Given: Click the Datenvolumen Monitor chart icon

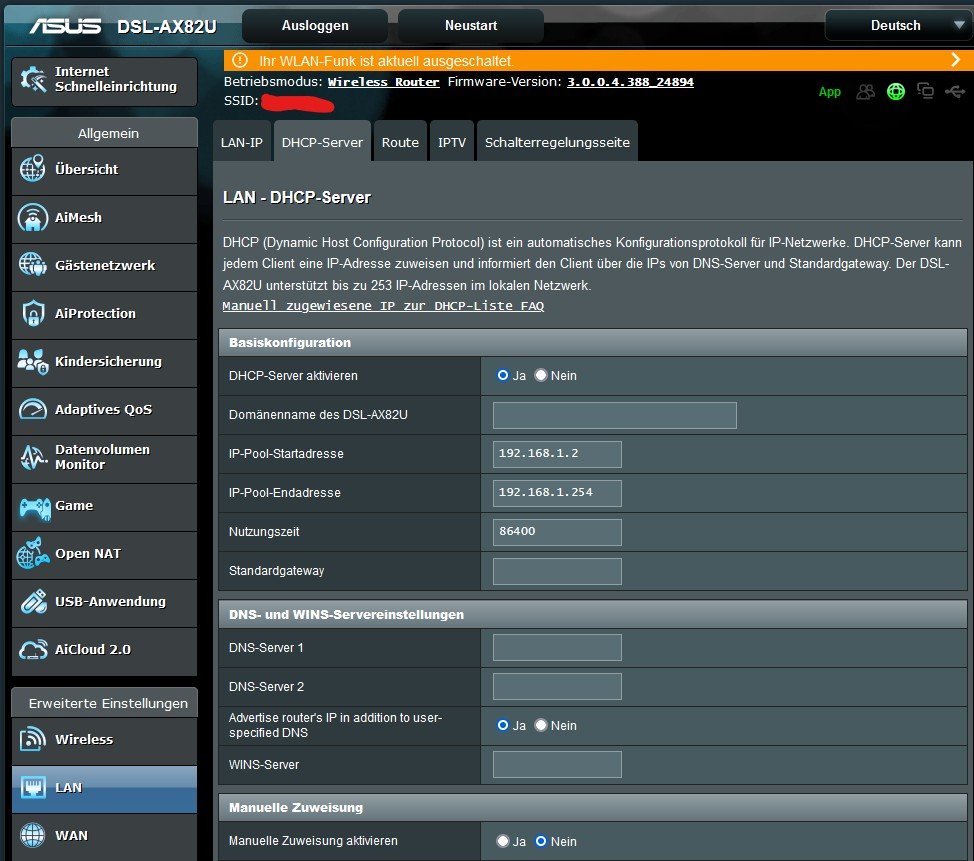Looking at the screenshot, I should (32, 457).
